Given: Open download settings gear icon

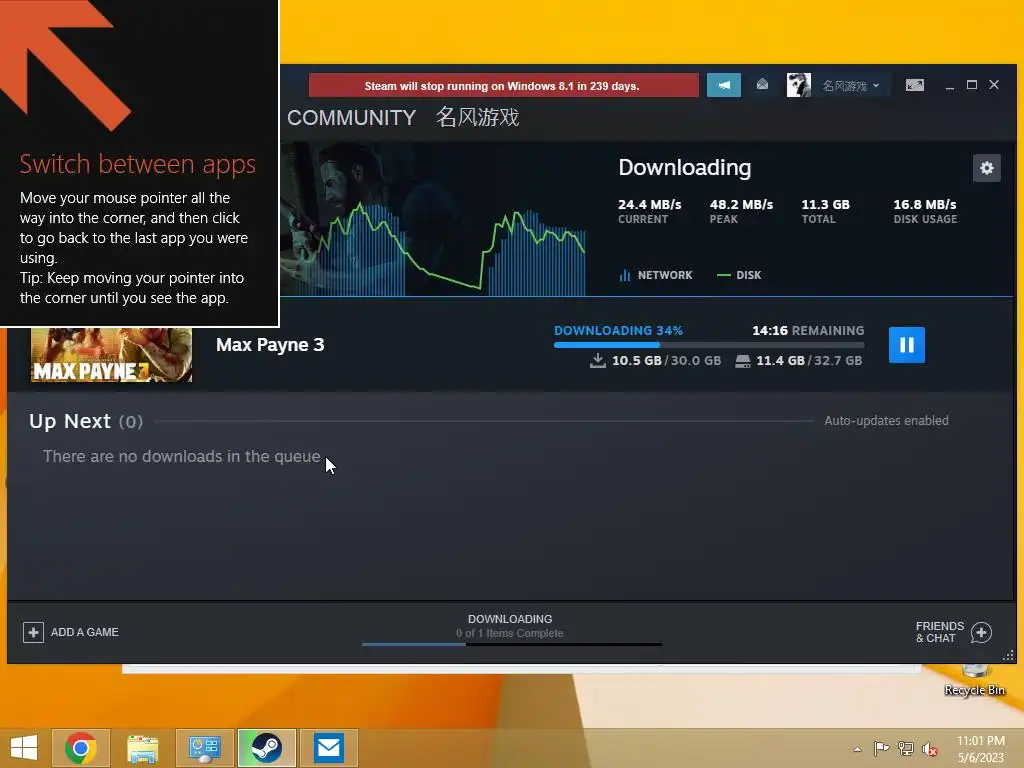Looking at the screenshot, I should coord(986,168).
